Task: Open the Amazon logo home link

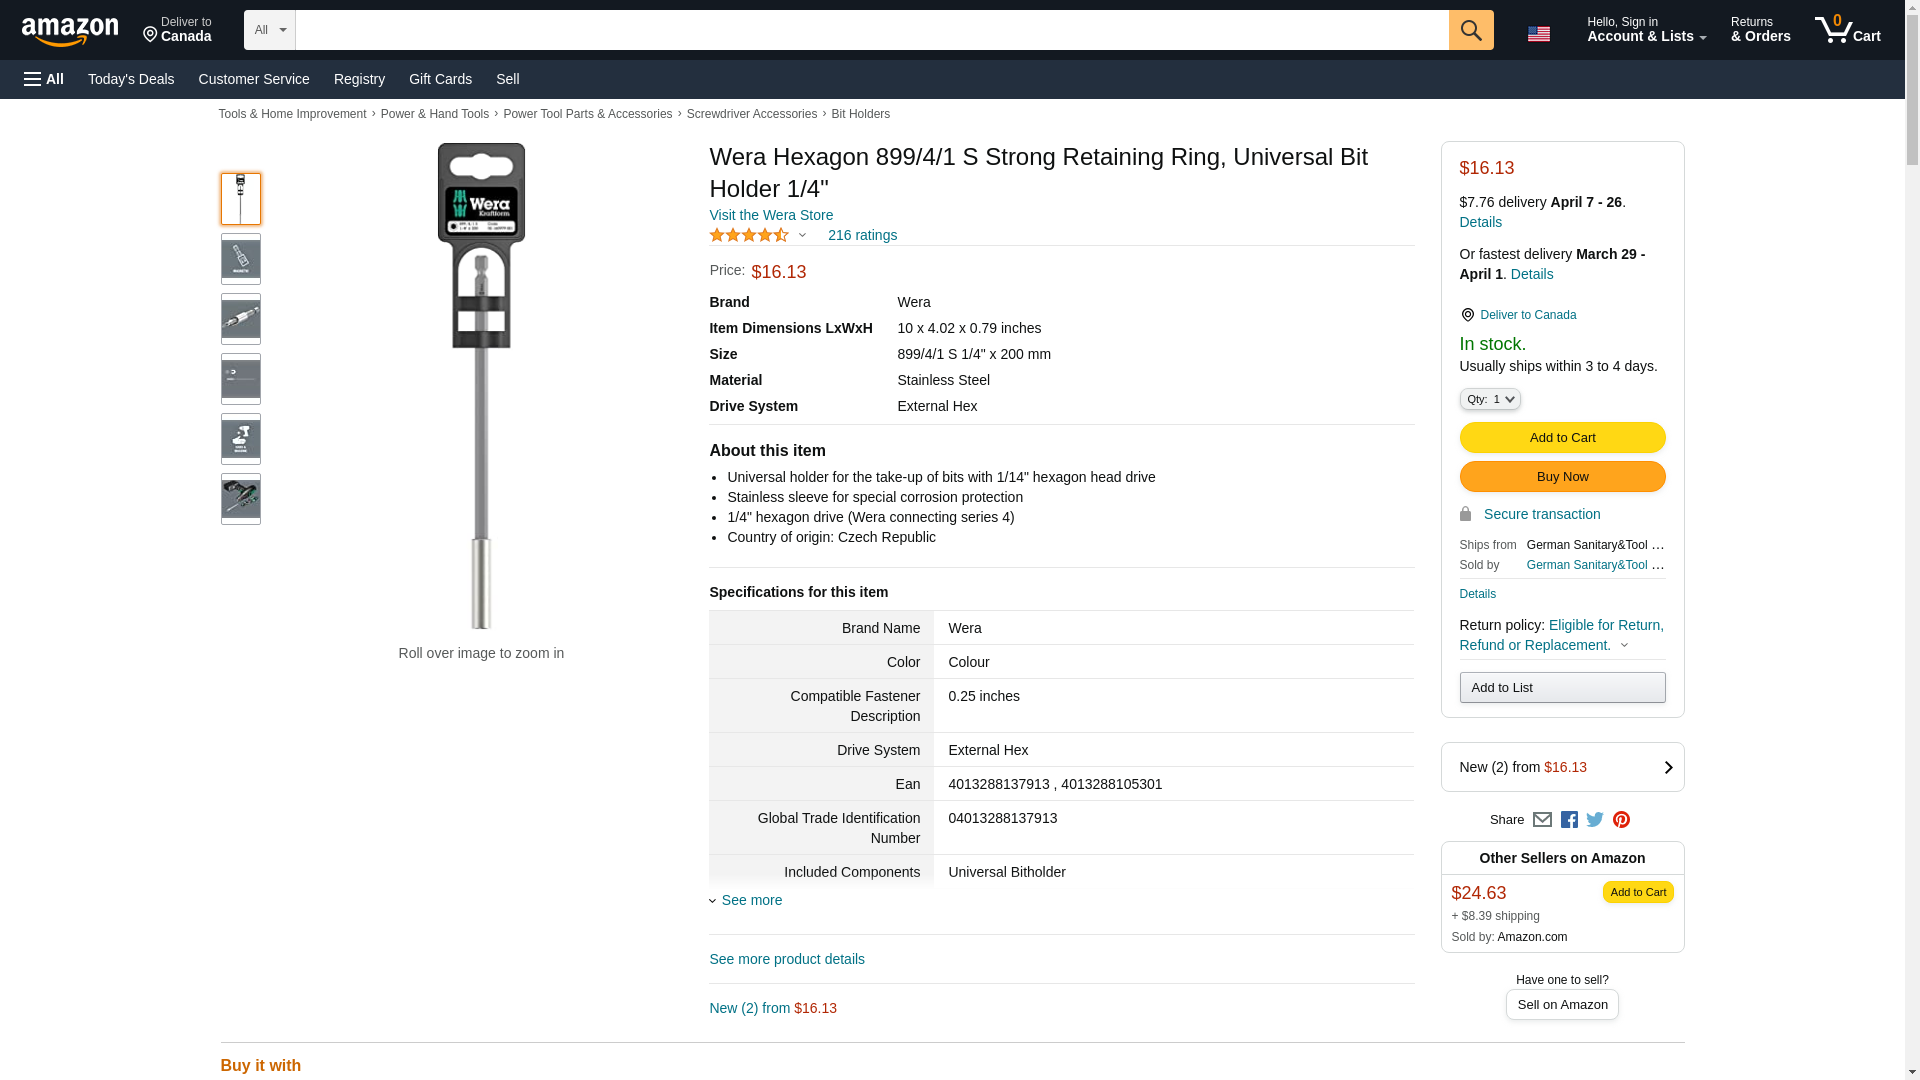Action: coord(70,31)
